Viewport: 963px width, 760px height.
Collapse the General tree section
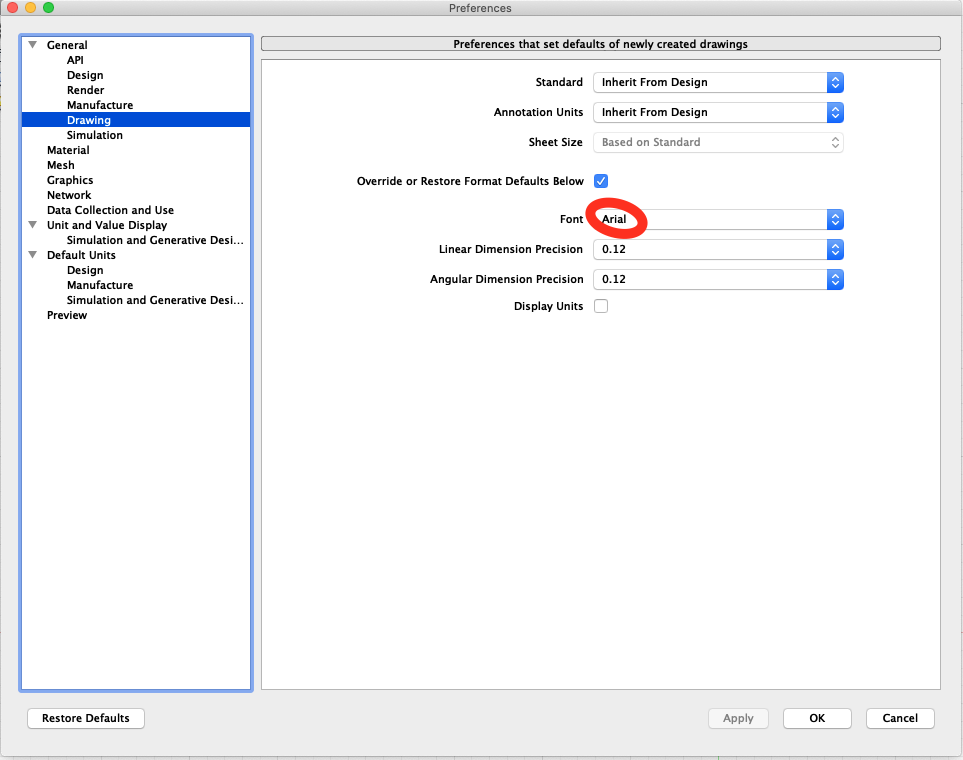pos(32,45)
